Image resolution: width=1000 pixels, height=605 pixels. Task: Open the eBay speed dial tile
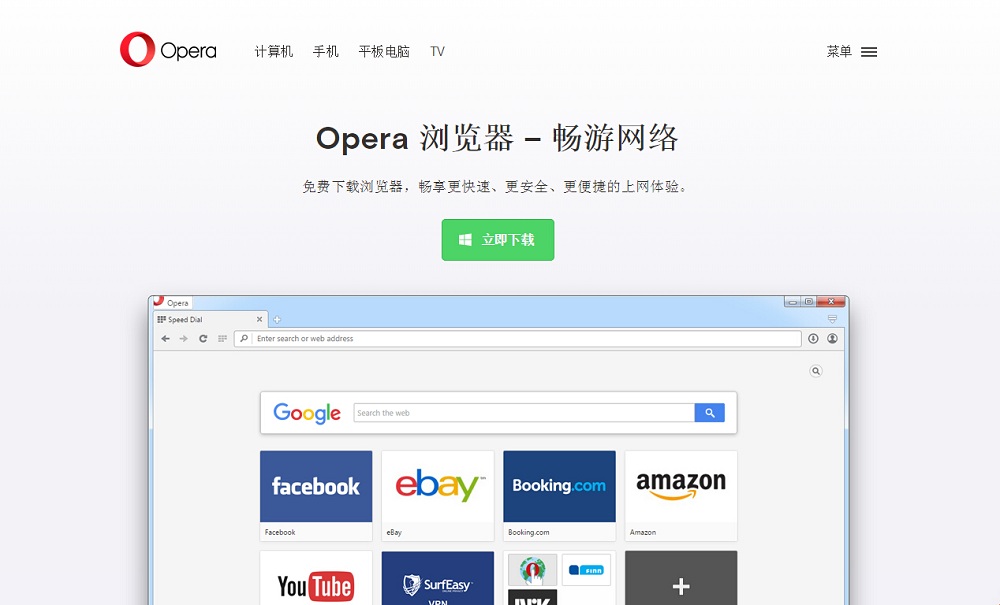[x=438, y=495]
